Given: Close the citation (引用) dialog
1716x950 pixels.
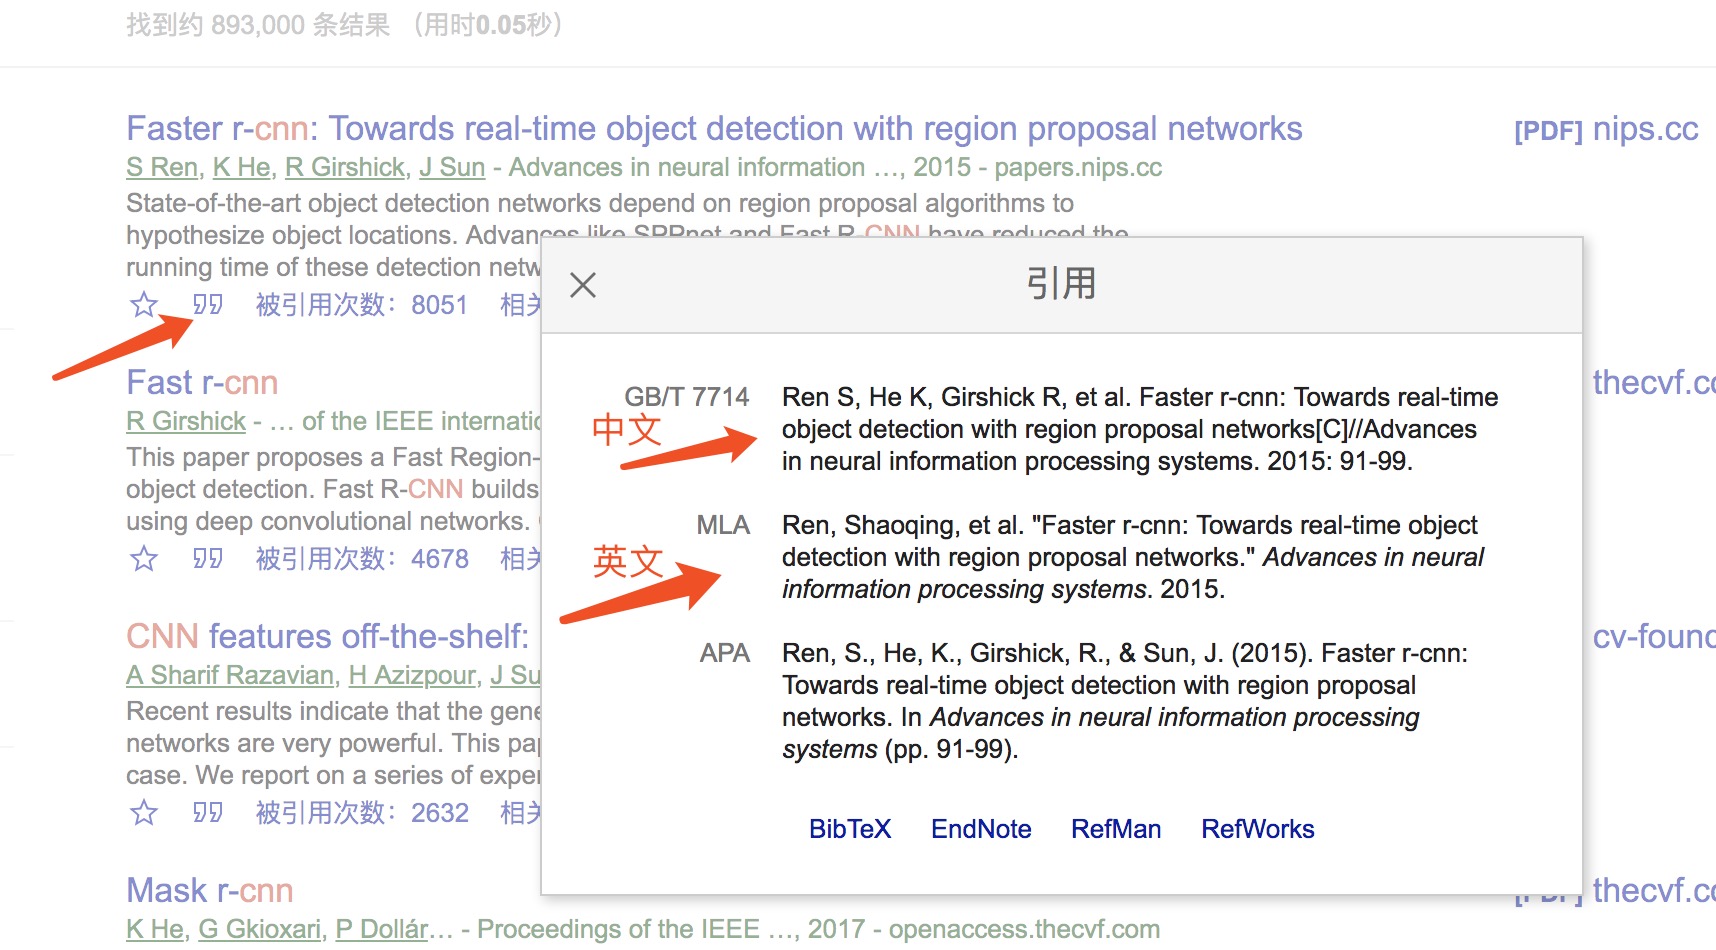Looking at the screenshot, I should click(583, 285).
